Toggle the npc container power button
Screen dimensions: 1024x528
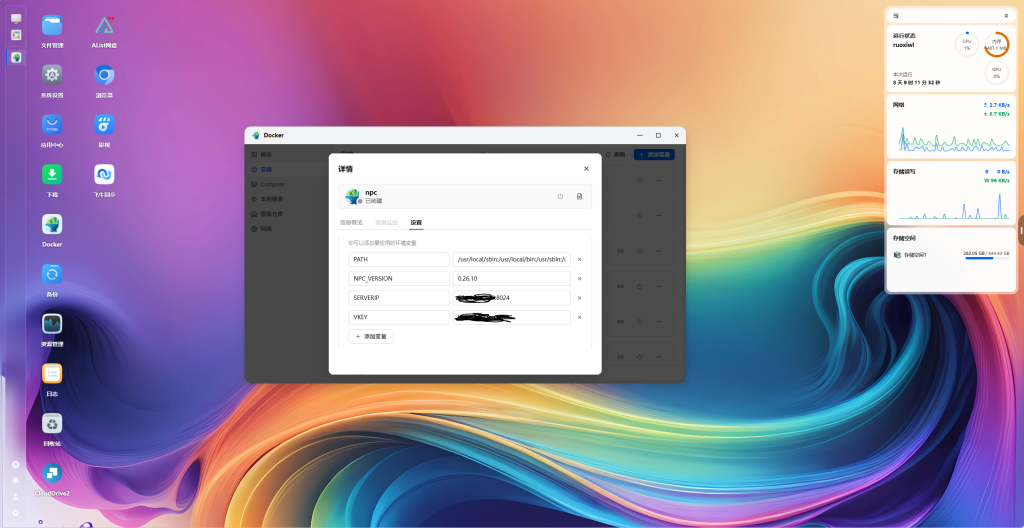pyautogui.click(x=560, y=196)
